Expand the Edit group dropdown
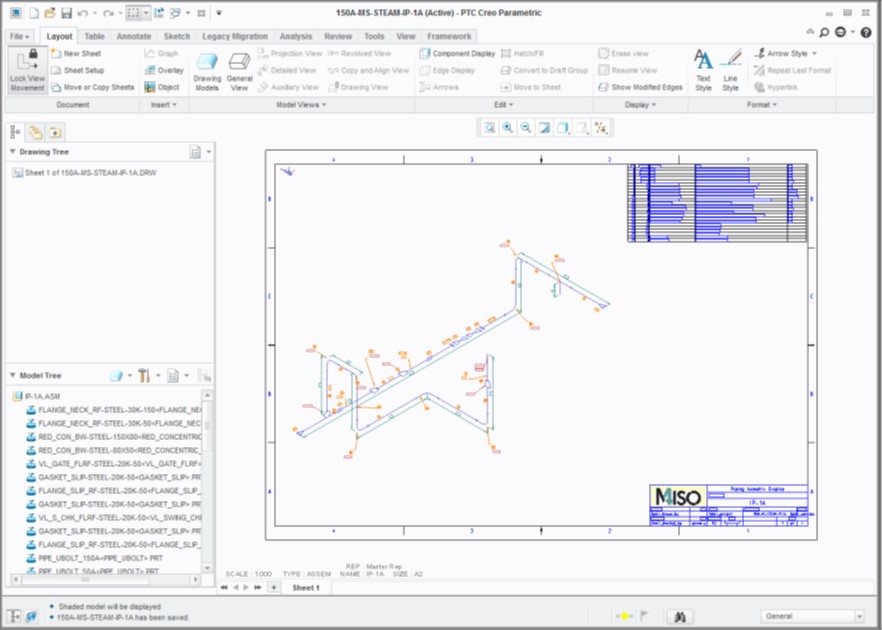Image resolution: width=882 pixels, height=630 pixels. pyautogui.click(x=503, y=105)
